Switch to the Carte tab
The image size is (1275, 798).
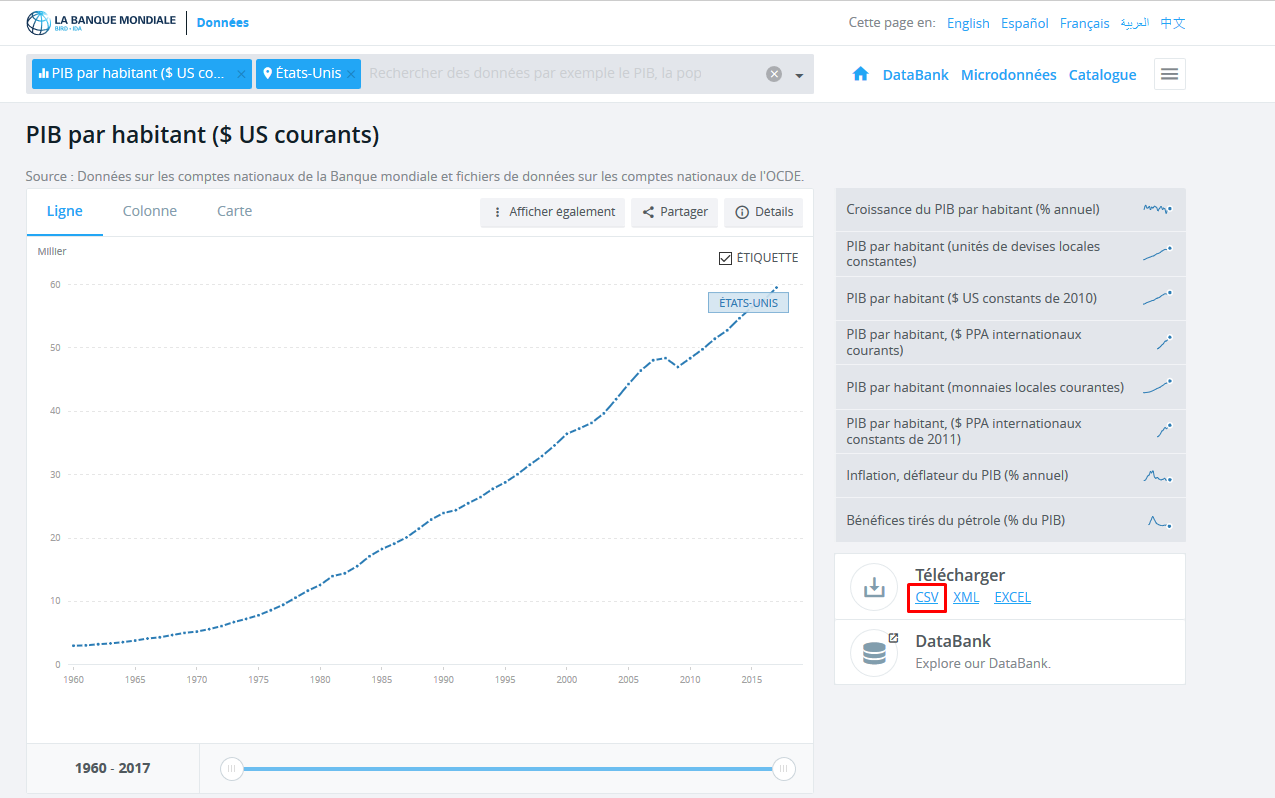(x=234, y=211)
